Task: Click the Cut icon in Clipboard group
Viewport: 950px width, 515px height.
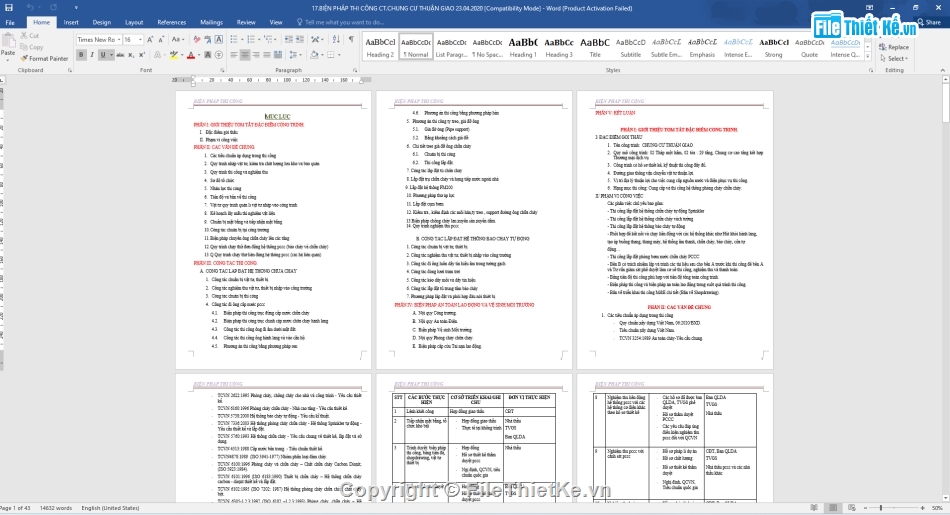Action: 24,36
